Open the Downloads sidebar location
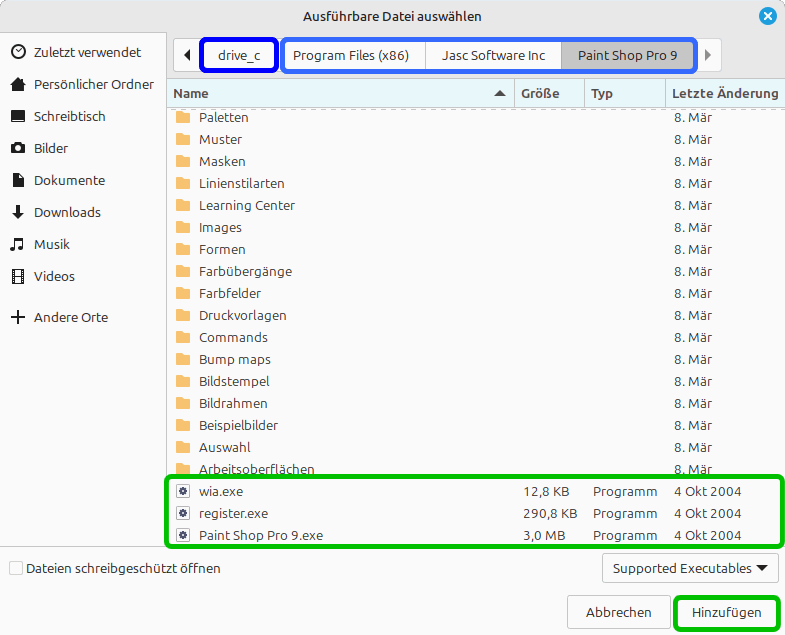Screen dimensions: 785x635 click(x=67, y=212)
